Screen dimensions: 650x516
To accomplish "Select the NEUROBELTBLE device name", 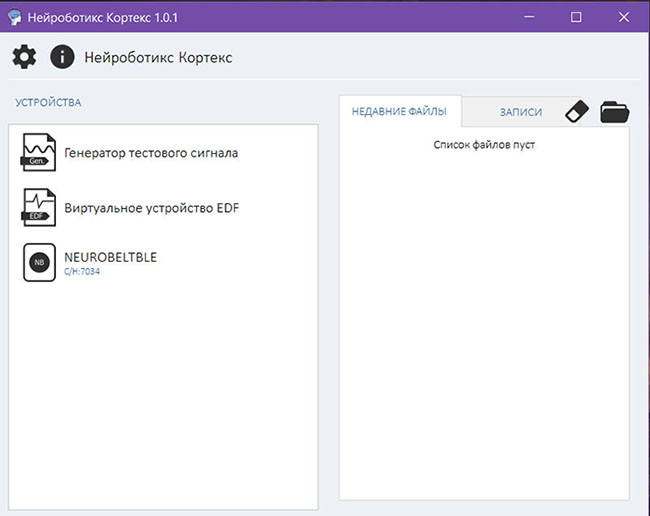I will pyautogui.click(x=110, y=257).
